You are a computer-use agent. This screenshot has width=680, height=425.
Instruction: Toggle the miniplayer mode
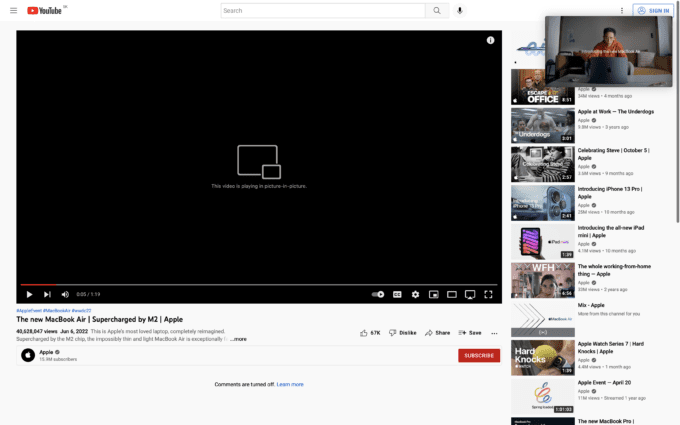(x=433, y=294)
